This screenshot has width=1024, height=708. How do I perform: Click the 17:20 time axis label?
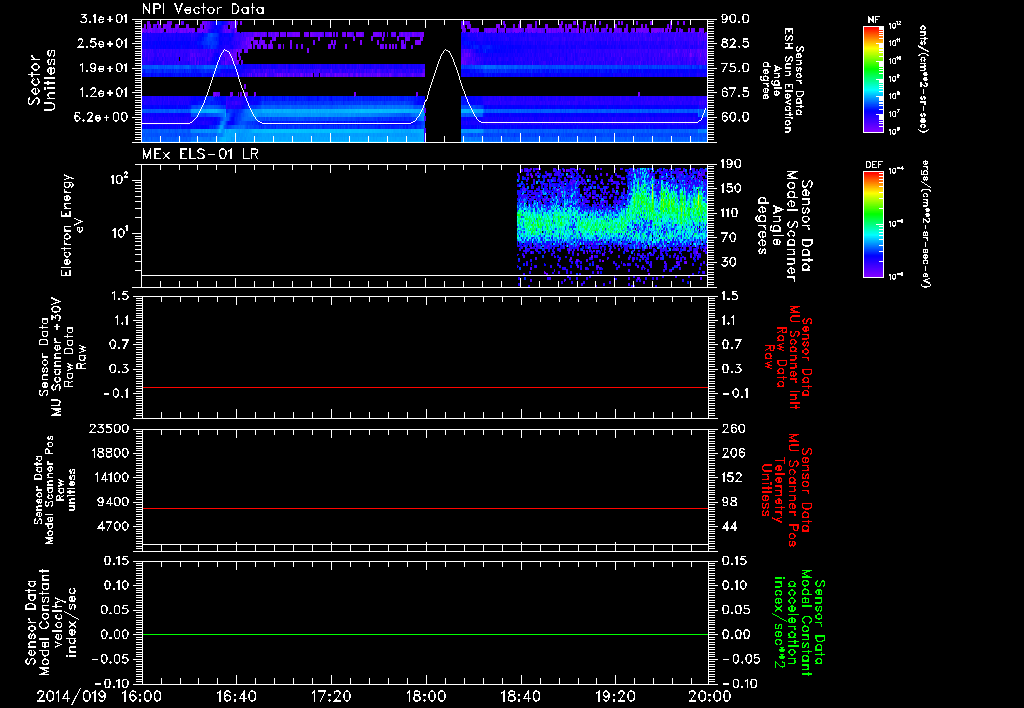point(331,696)
